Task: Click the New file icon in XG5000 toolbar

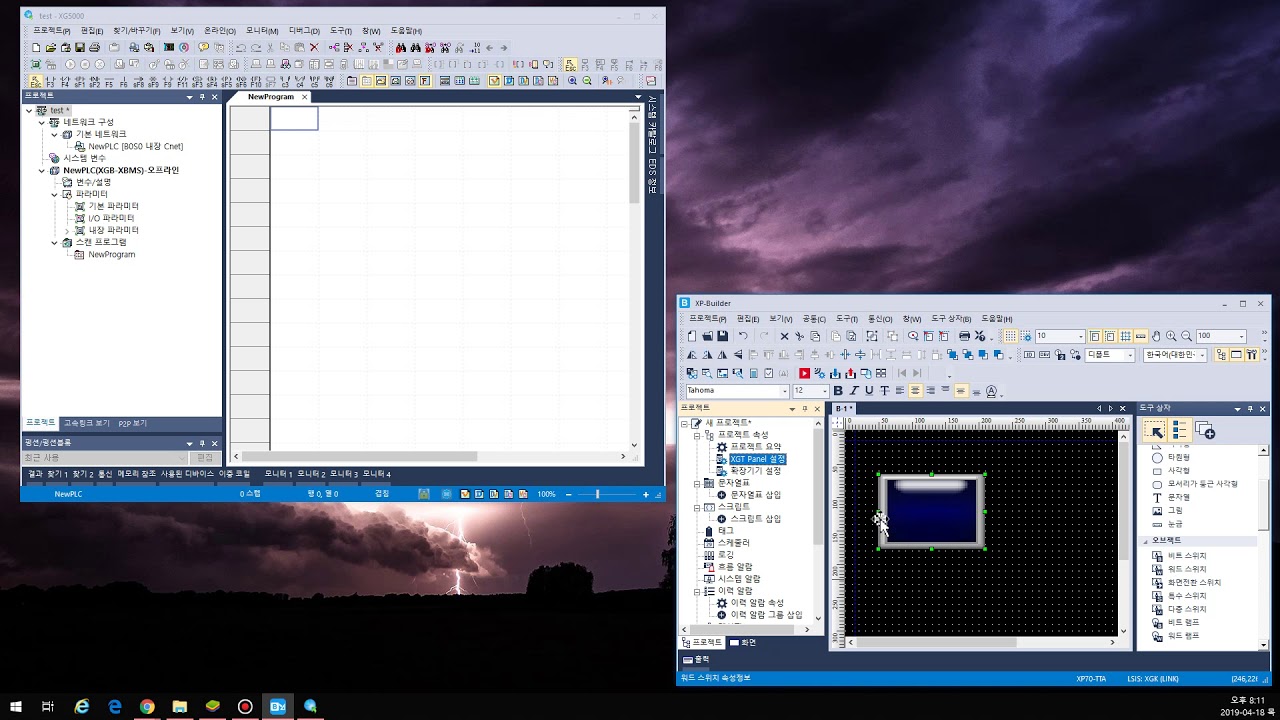Action: (x=36, y=47)
